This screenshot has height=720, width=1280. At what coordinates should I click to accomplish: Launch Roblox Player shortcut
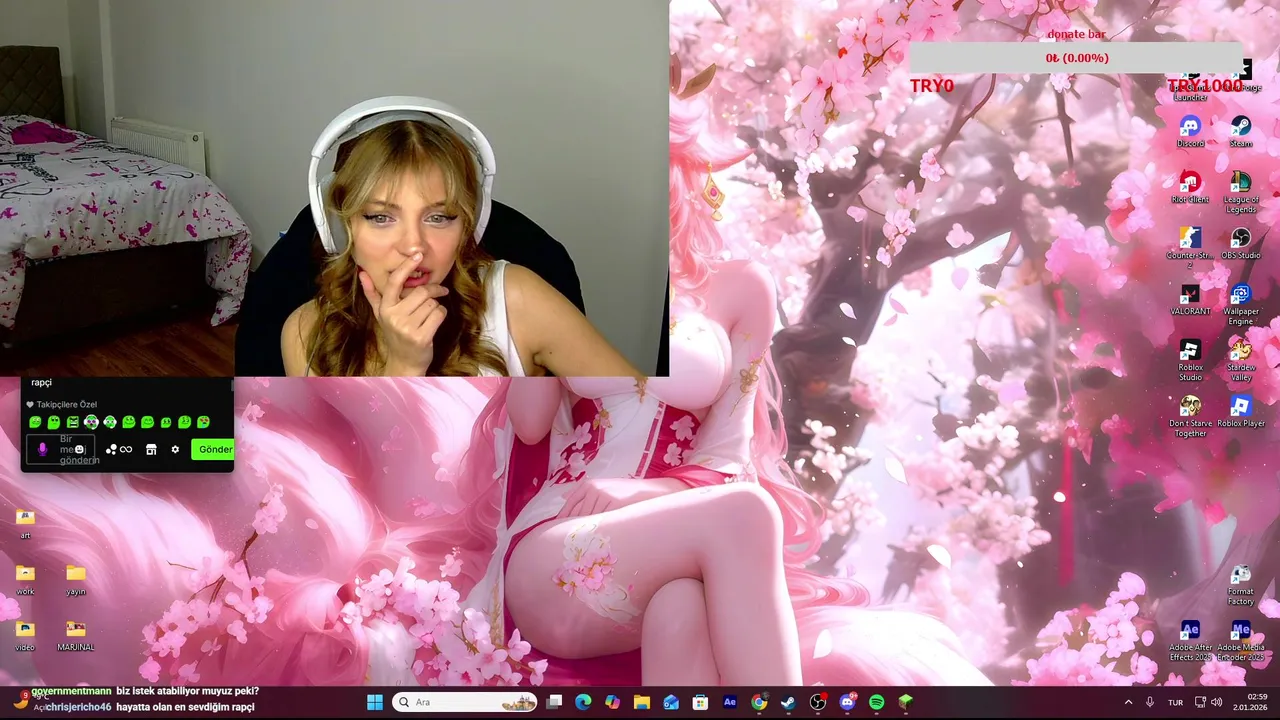[x=1241, y=411]
